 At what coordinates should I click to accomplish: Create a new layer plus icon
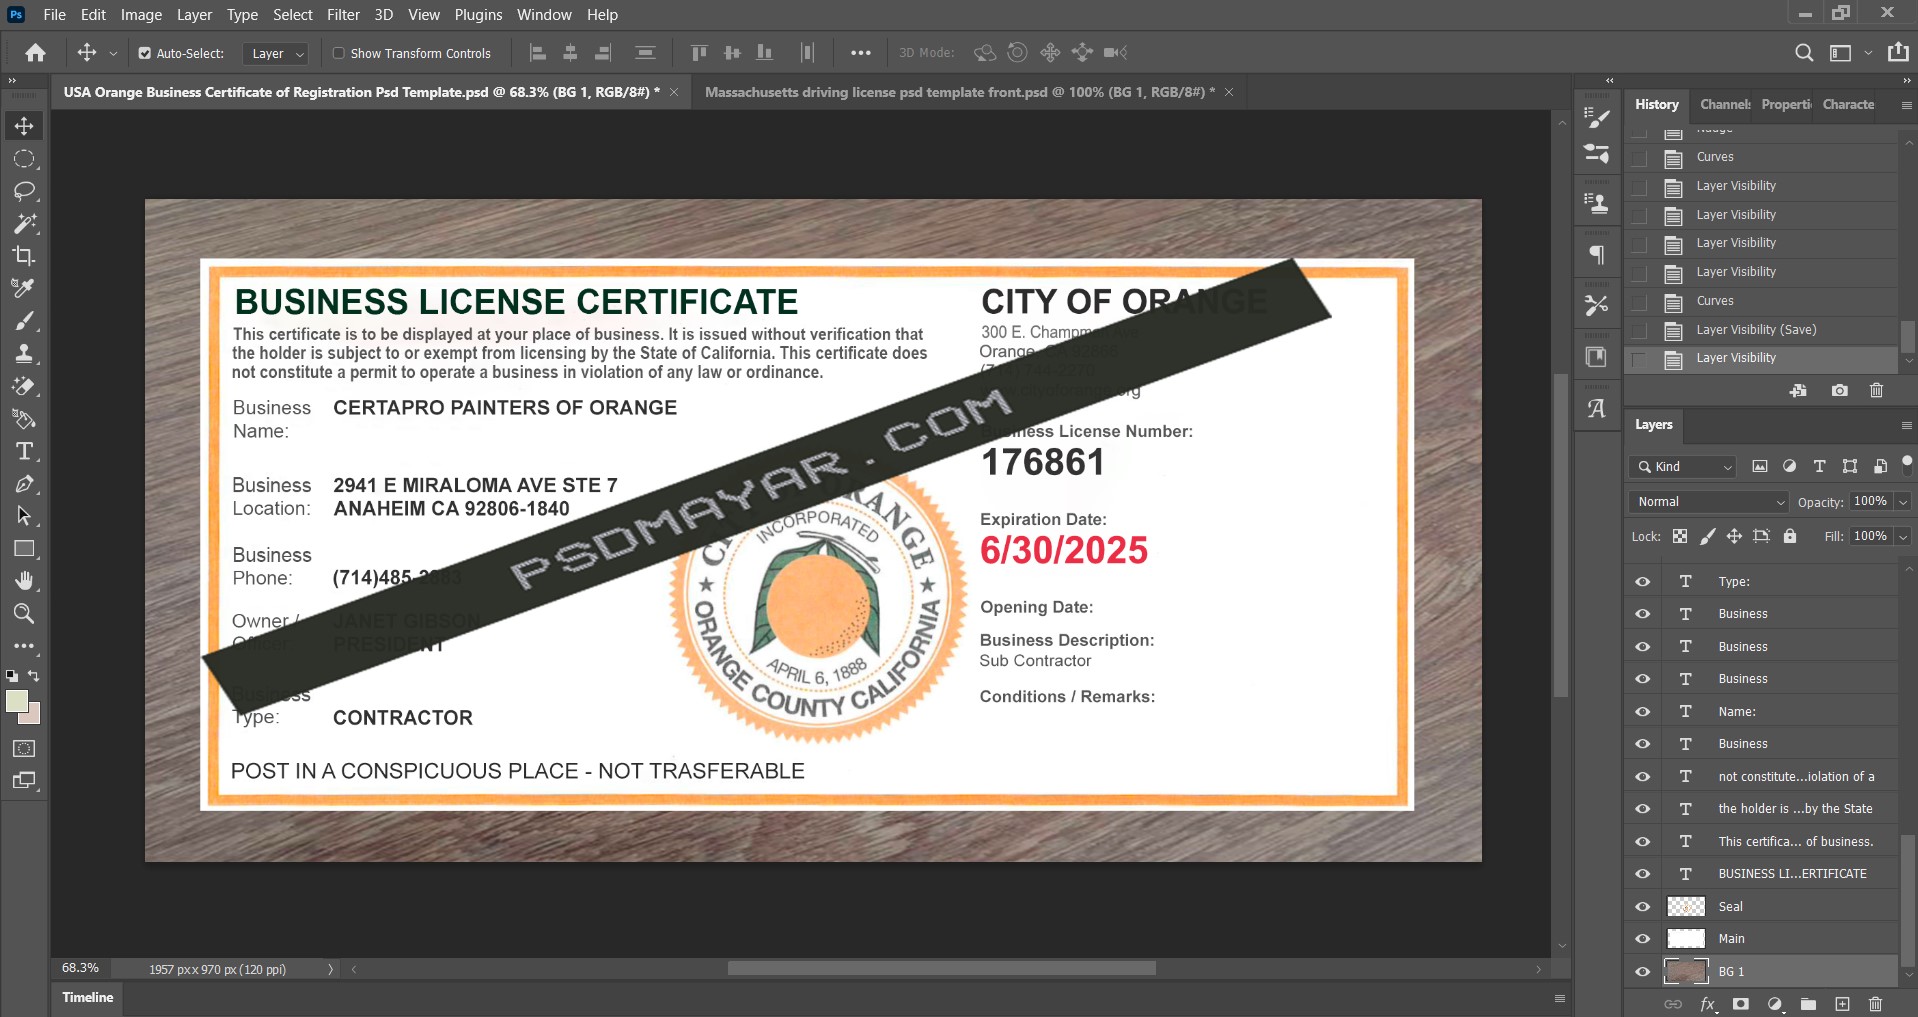click(1842, 1004)
